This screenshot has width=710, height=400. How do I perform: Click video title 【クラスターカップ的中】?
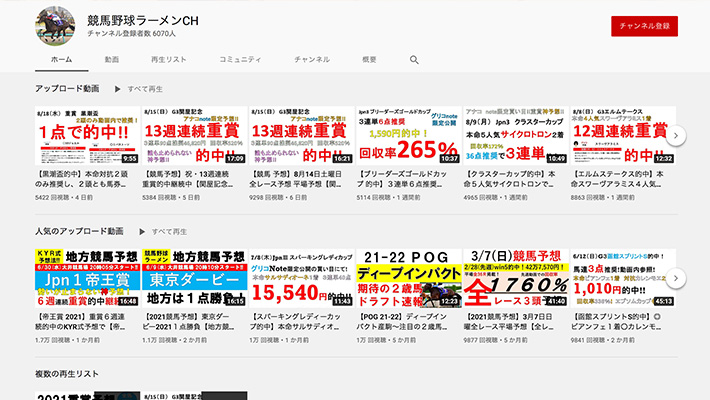[x=510, y=179]
